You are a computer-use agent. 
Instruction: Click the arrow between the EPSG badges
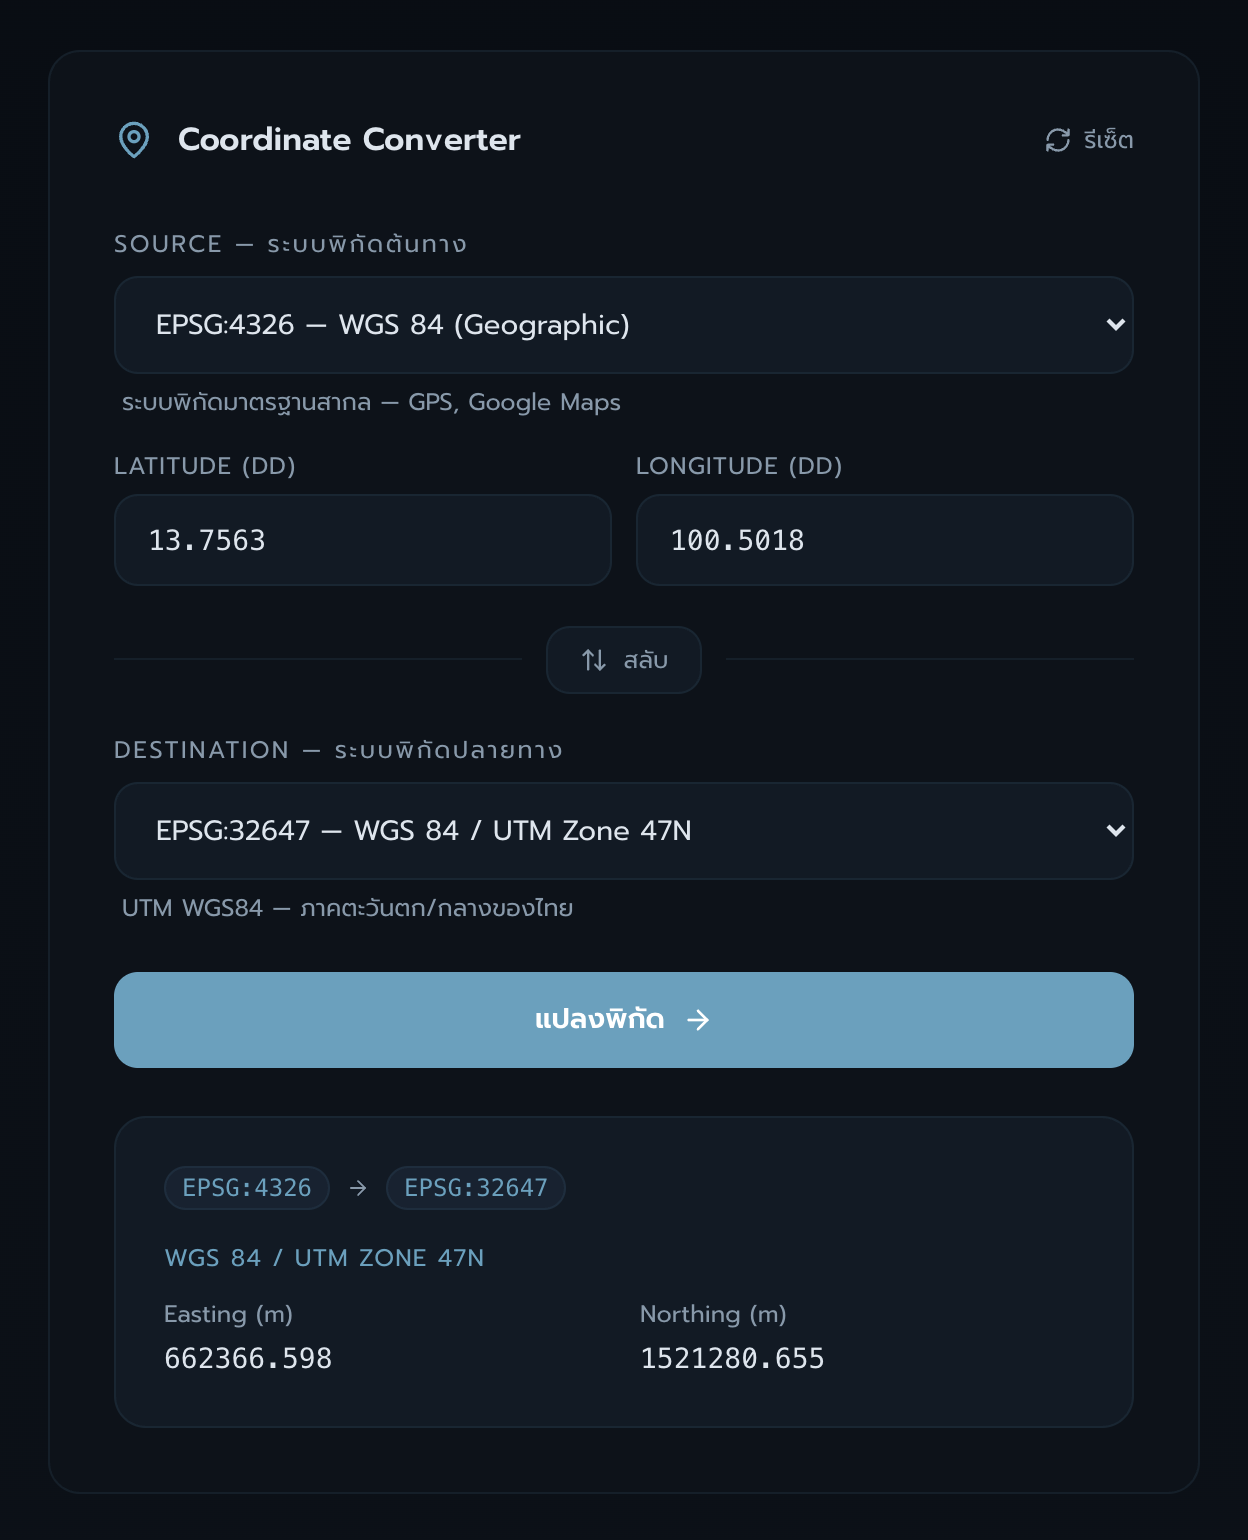tap(358, 1188)
